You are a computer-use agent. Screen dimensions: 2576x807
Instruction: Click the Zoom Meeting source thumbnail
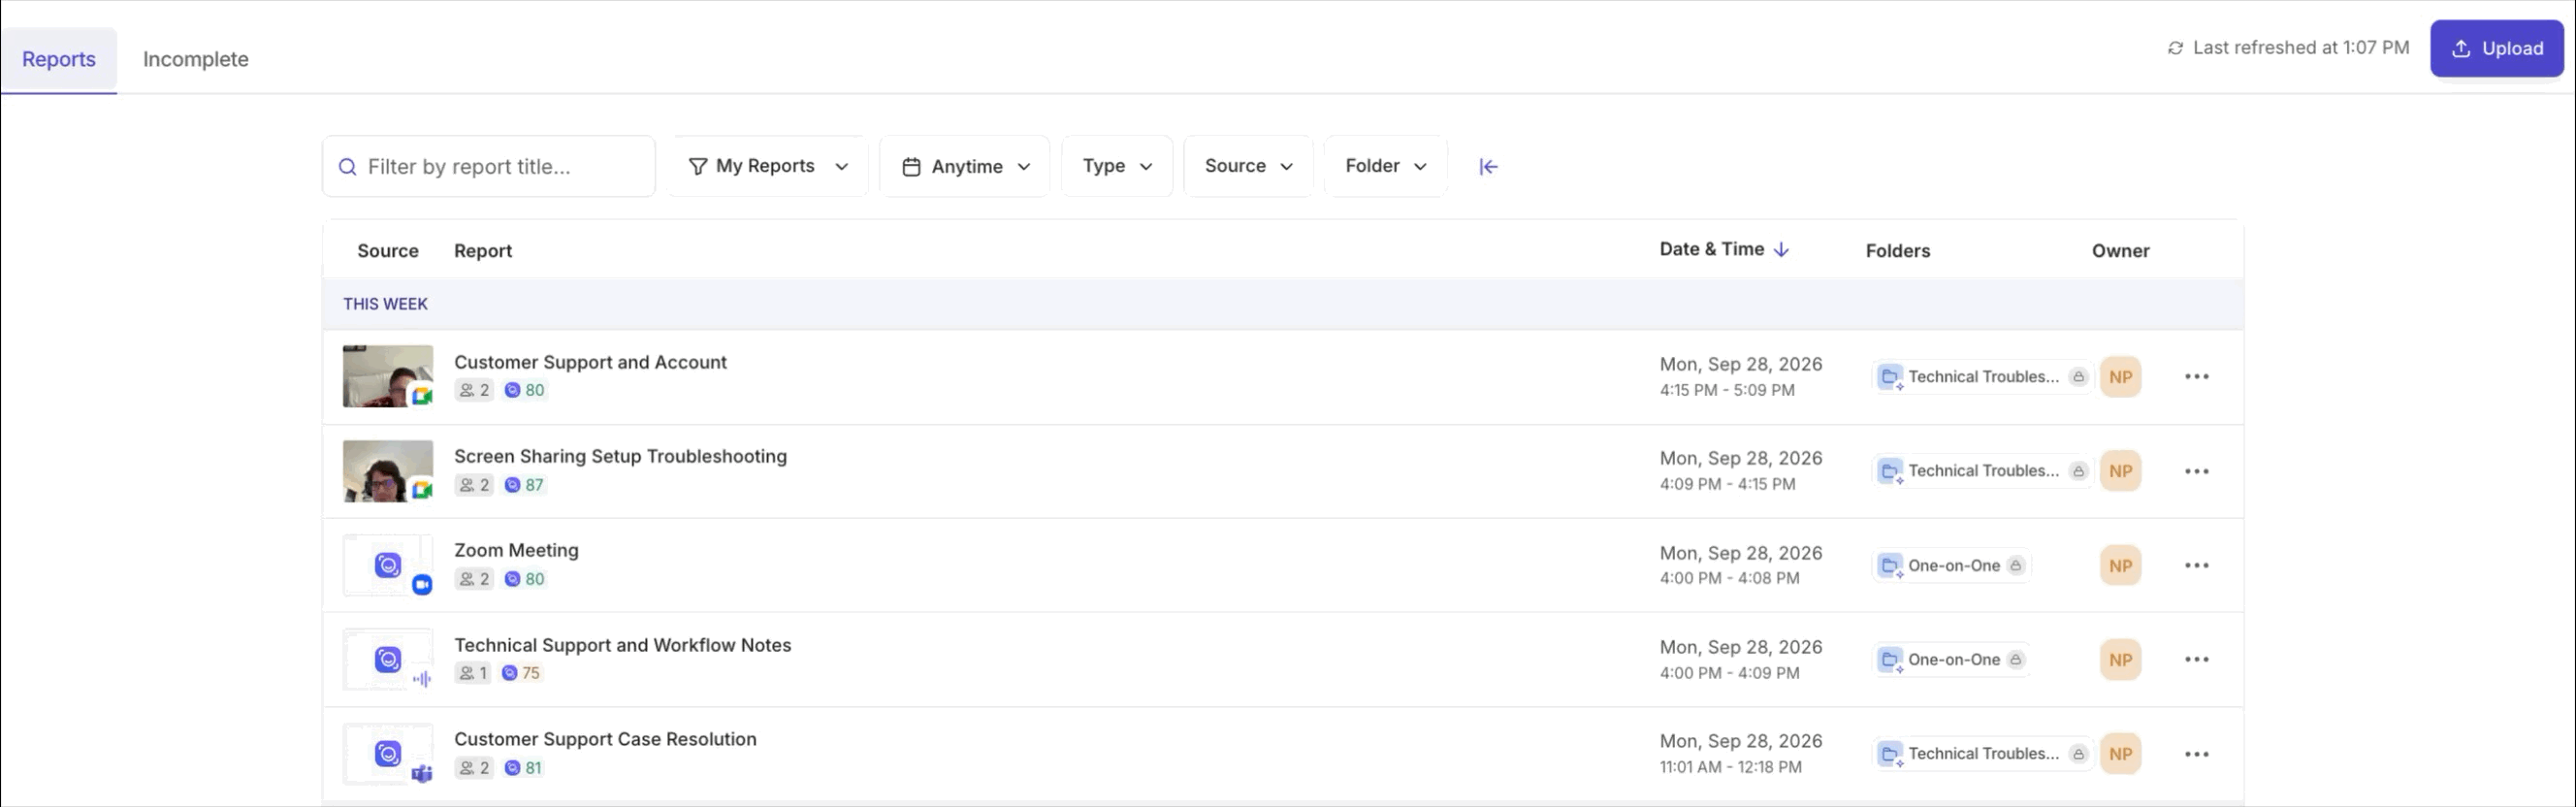point(388,565)
